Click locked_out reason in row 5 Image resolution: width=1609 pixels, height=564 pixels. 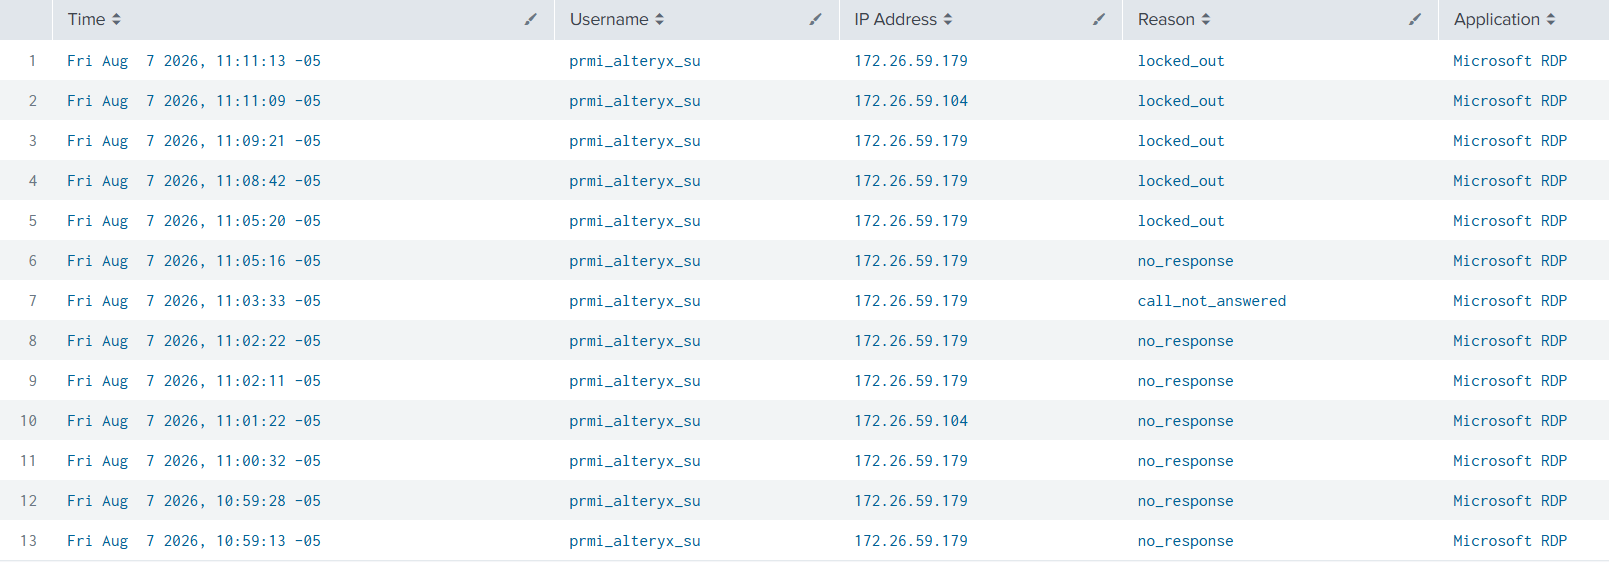[1181, 221]
